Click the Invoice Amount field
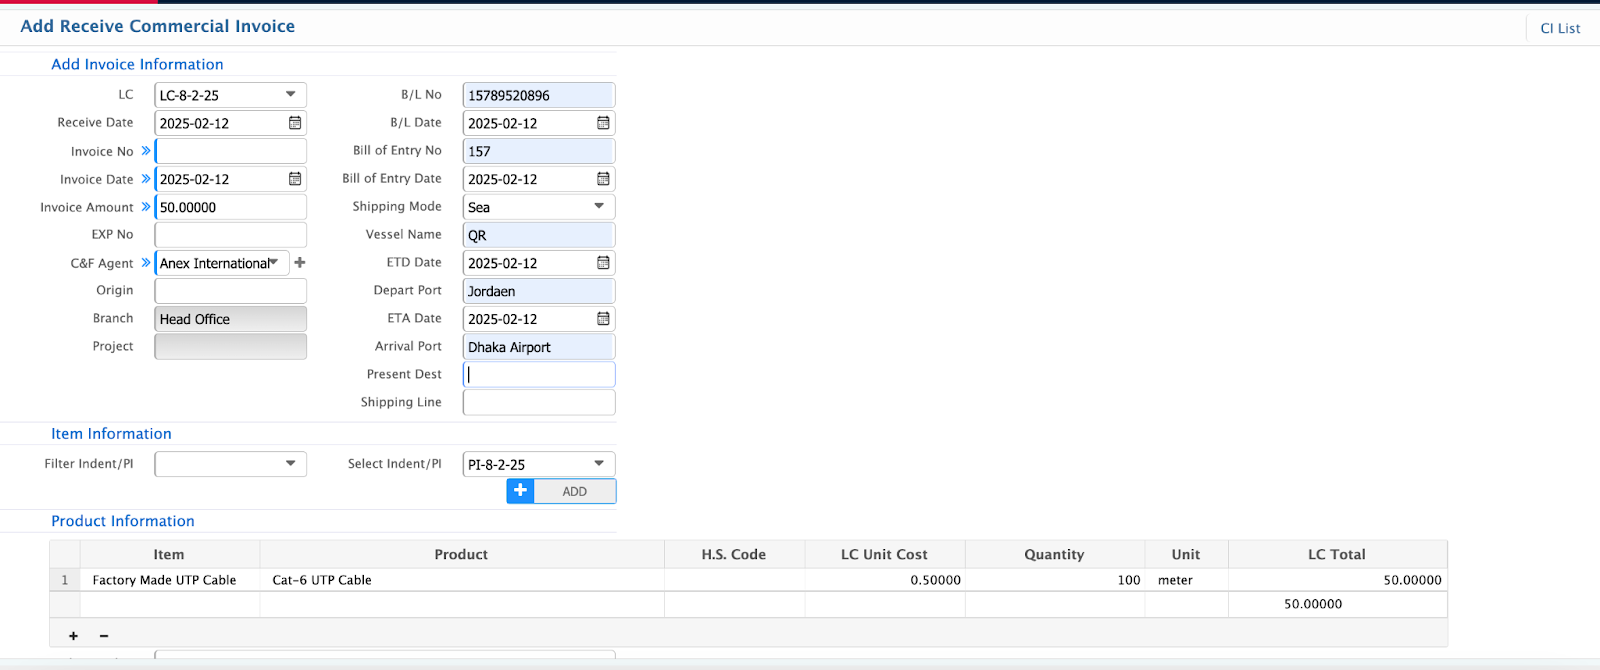1600x670 pixels. [x=230, y=207]
